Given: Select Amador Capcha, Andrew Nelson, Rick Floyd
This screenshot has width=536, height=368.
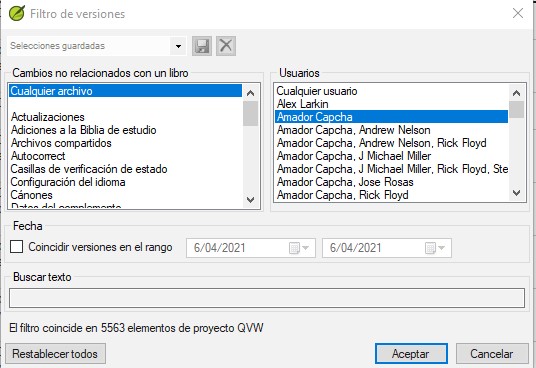Looking at the screenshot, I should click(391, 143).
